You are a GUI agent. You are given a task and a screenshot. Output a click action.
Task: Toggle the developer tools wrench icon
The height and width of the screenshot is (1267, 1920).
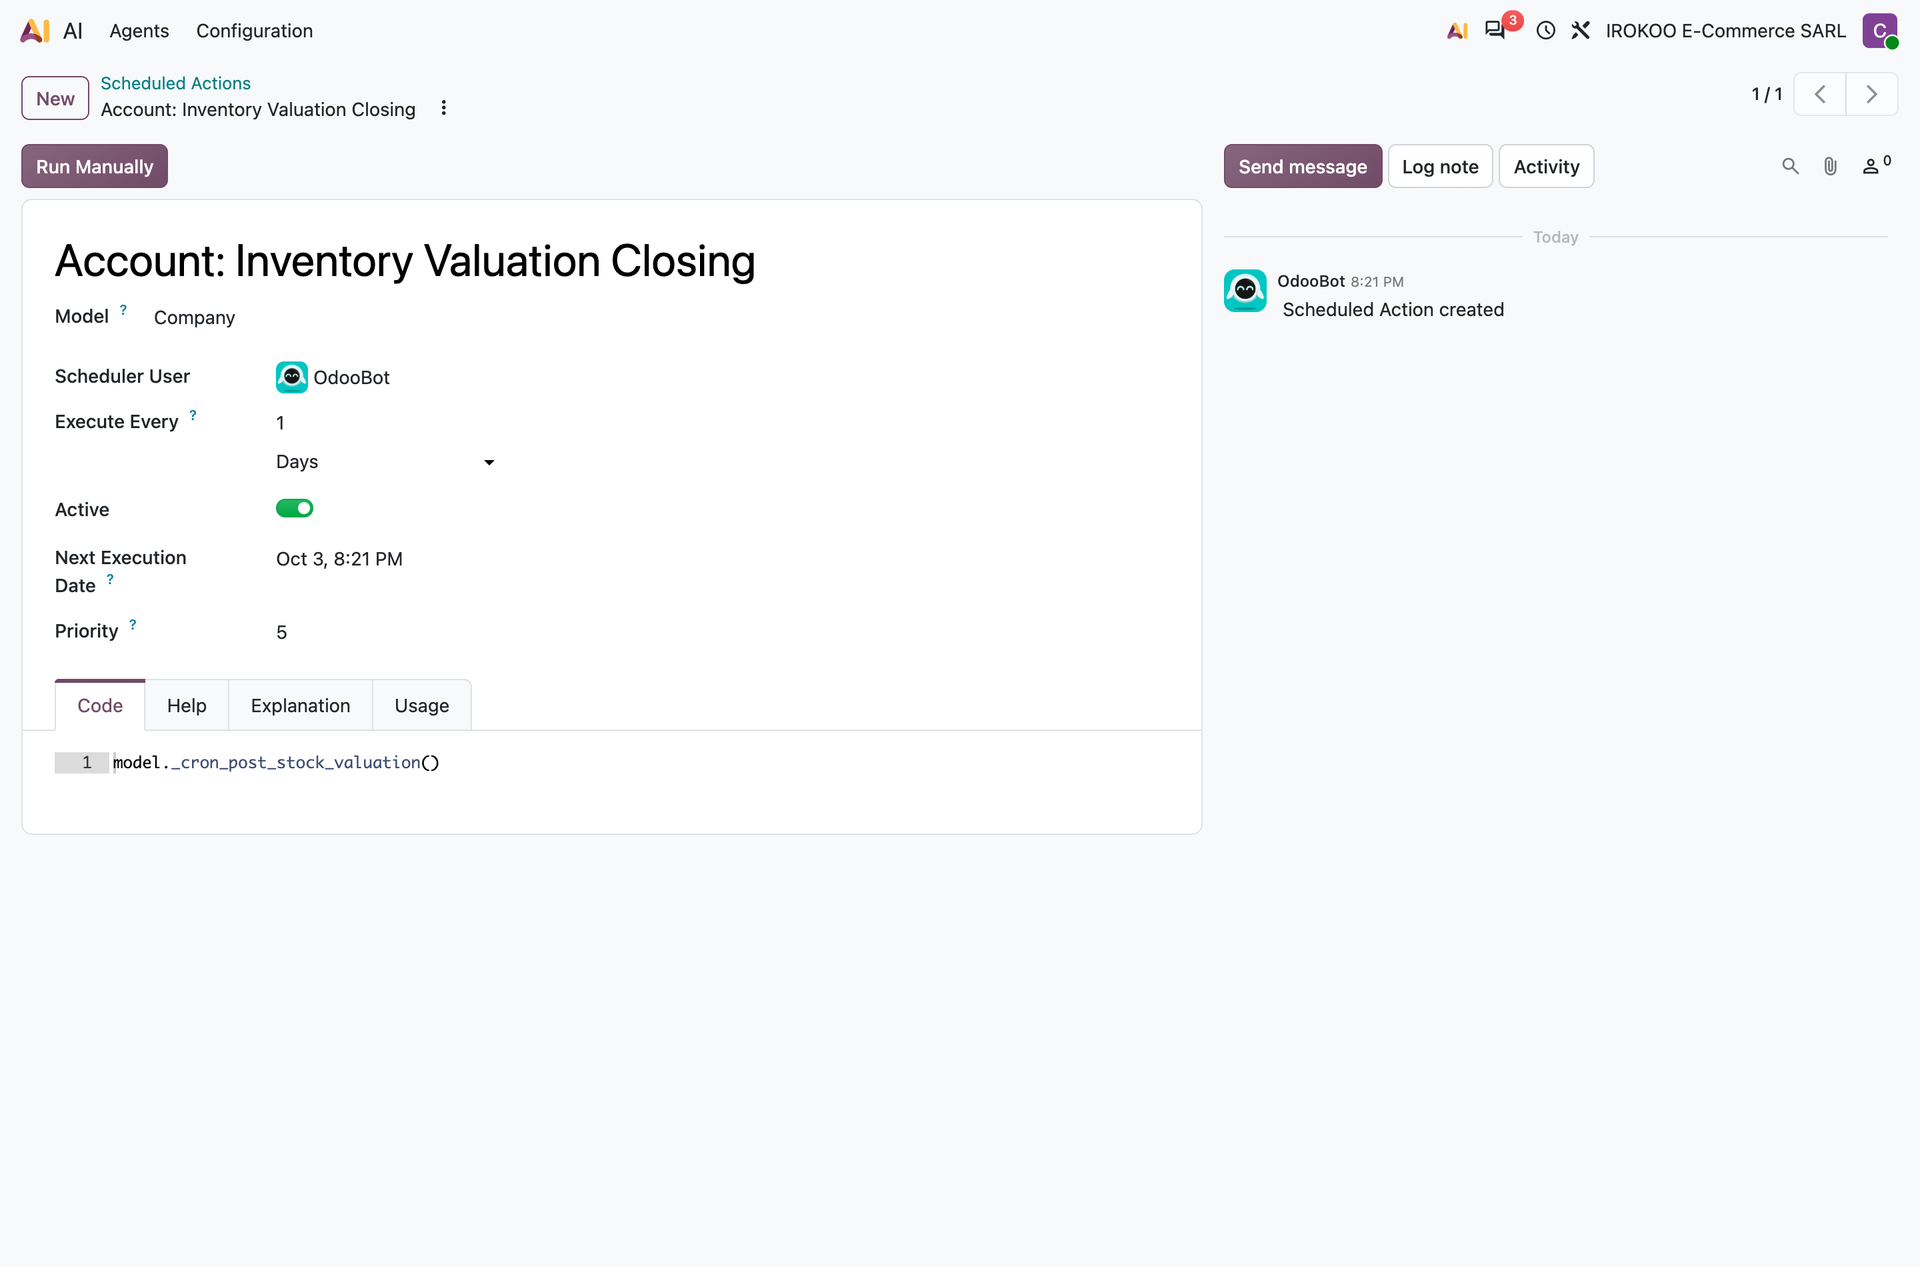(1580, 31)
